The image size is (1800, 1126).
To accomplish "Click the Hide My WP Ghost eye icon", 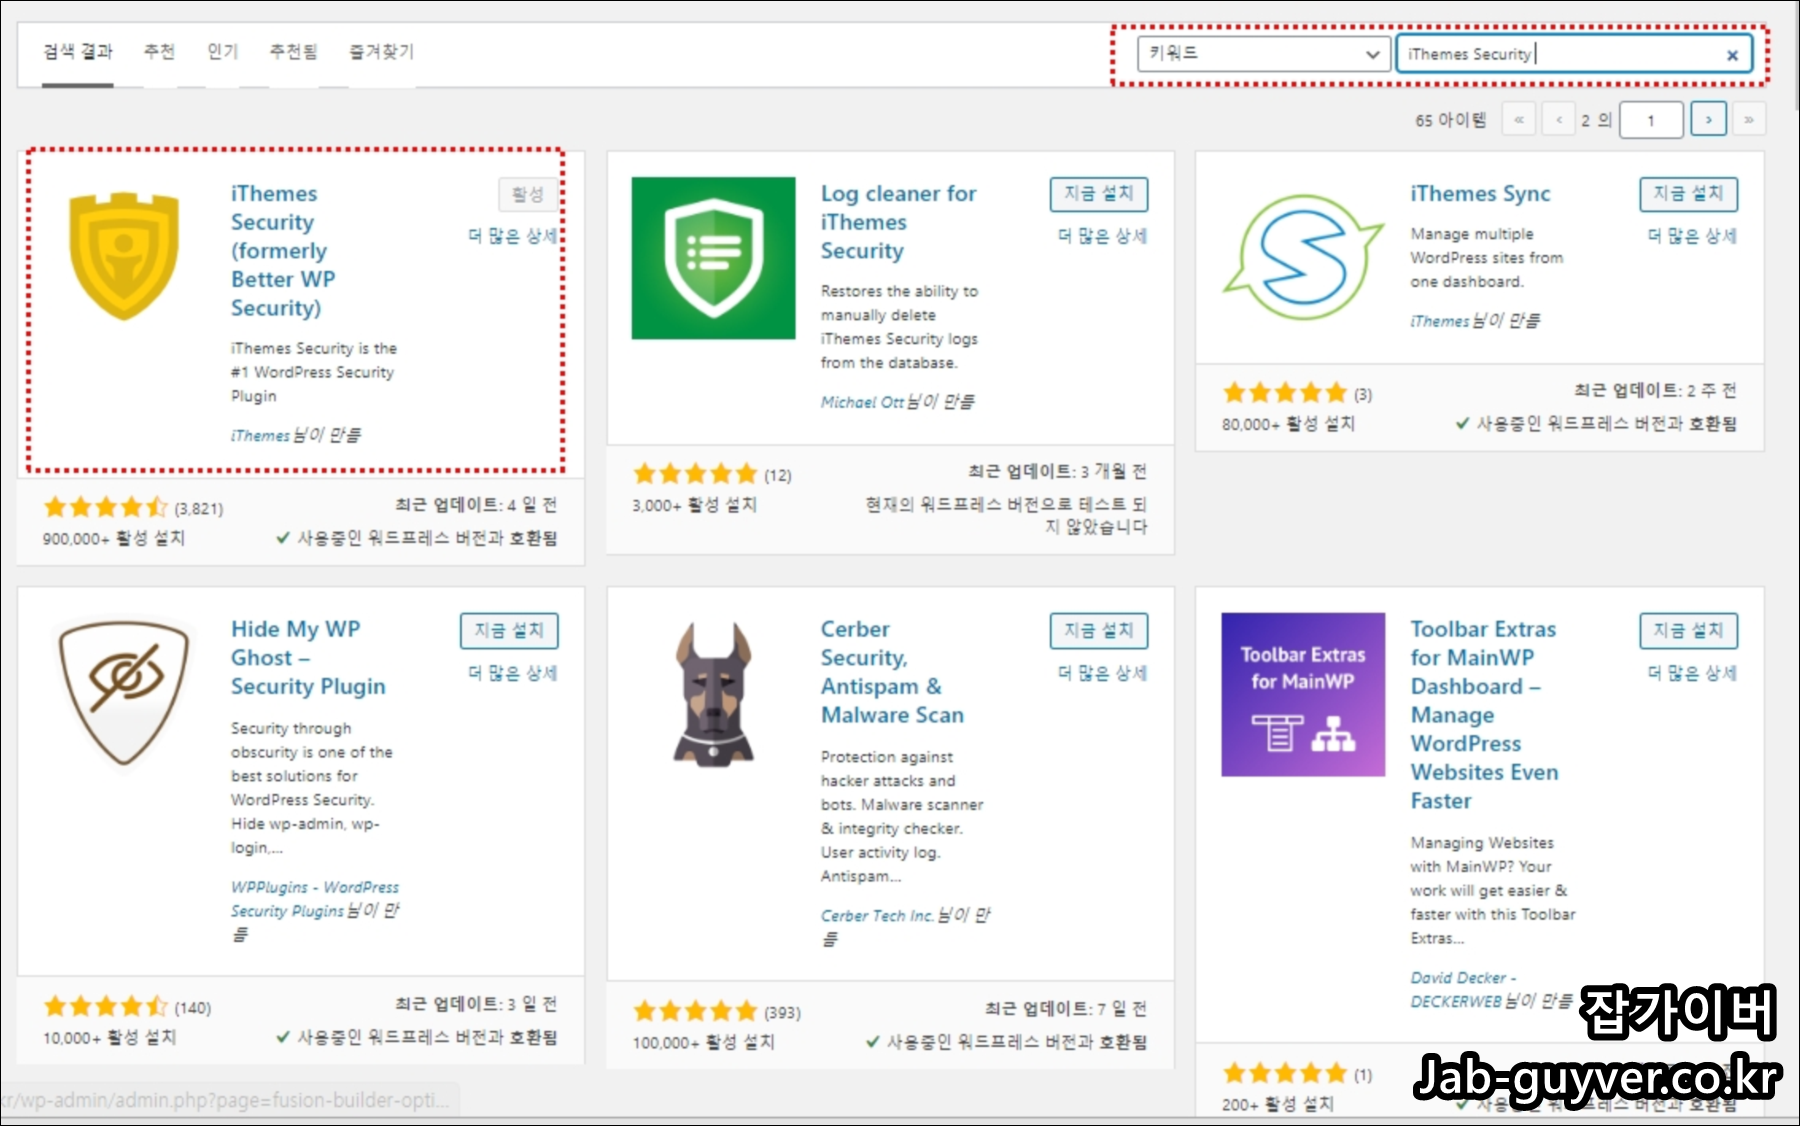I will point(124,690).
